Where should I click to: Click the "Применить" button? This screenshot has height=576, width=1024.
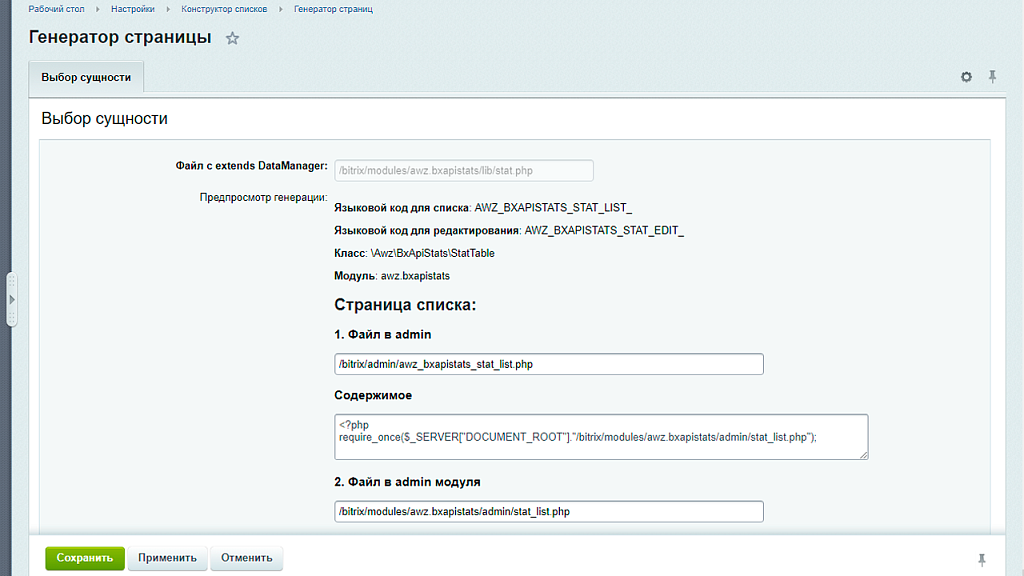click(x=167, y=558)
